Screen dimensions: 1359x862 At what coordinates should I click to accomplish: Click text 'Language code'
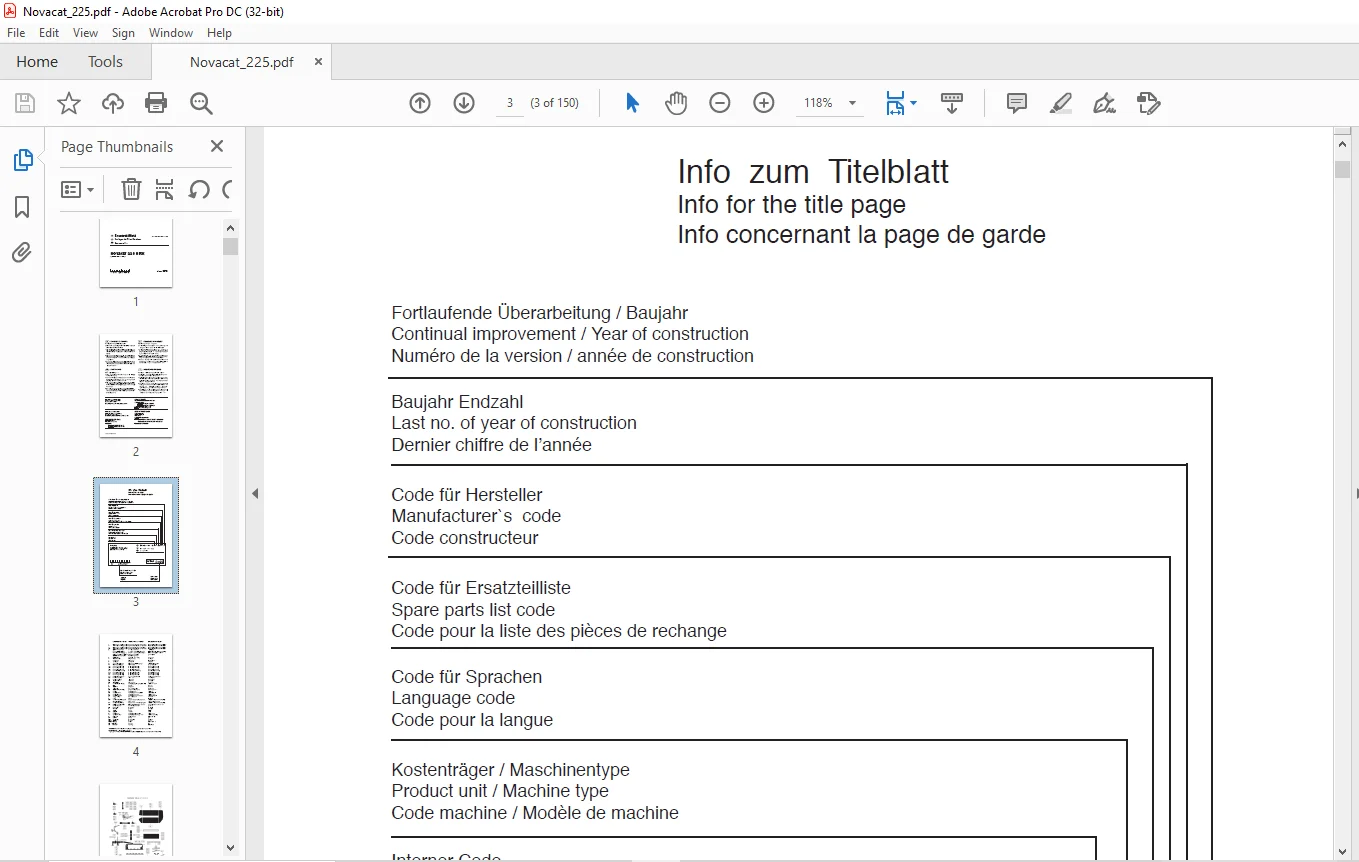click(x=453, y=698)
